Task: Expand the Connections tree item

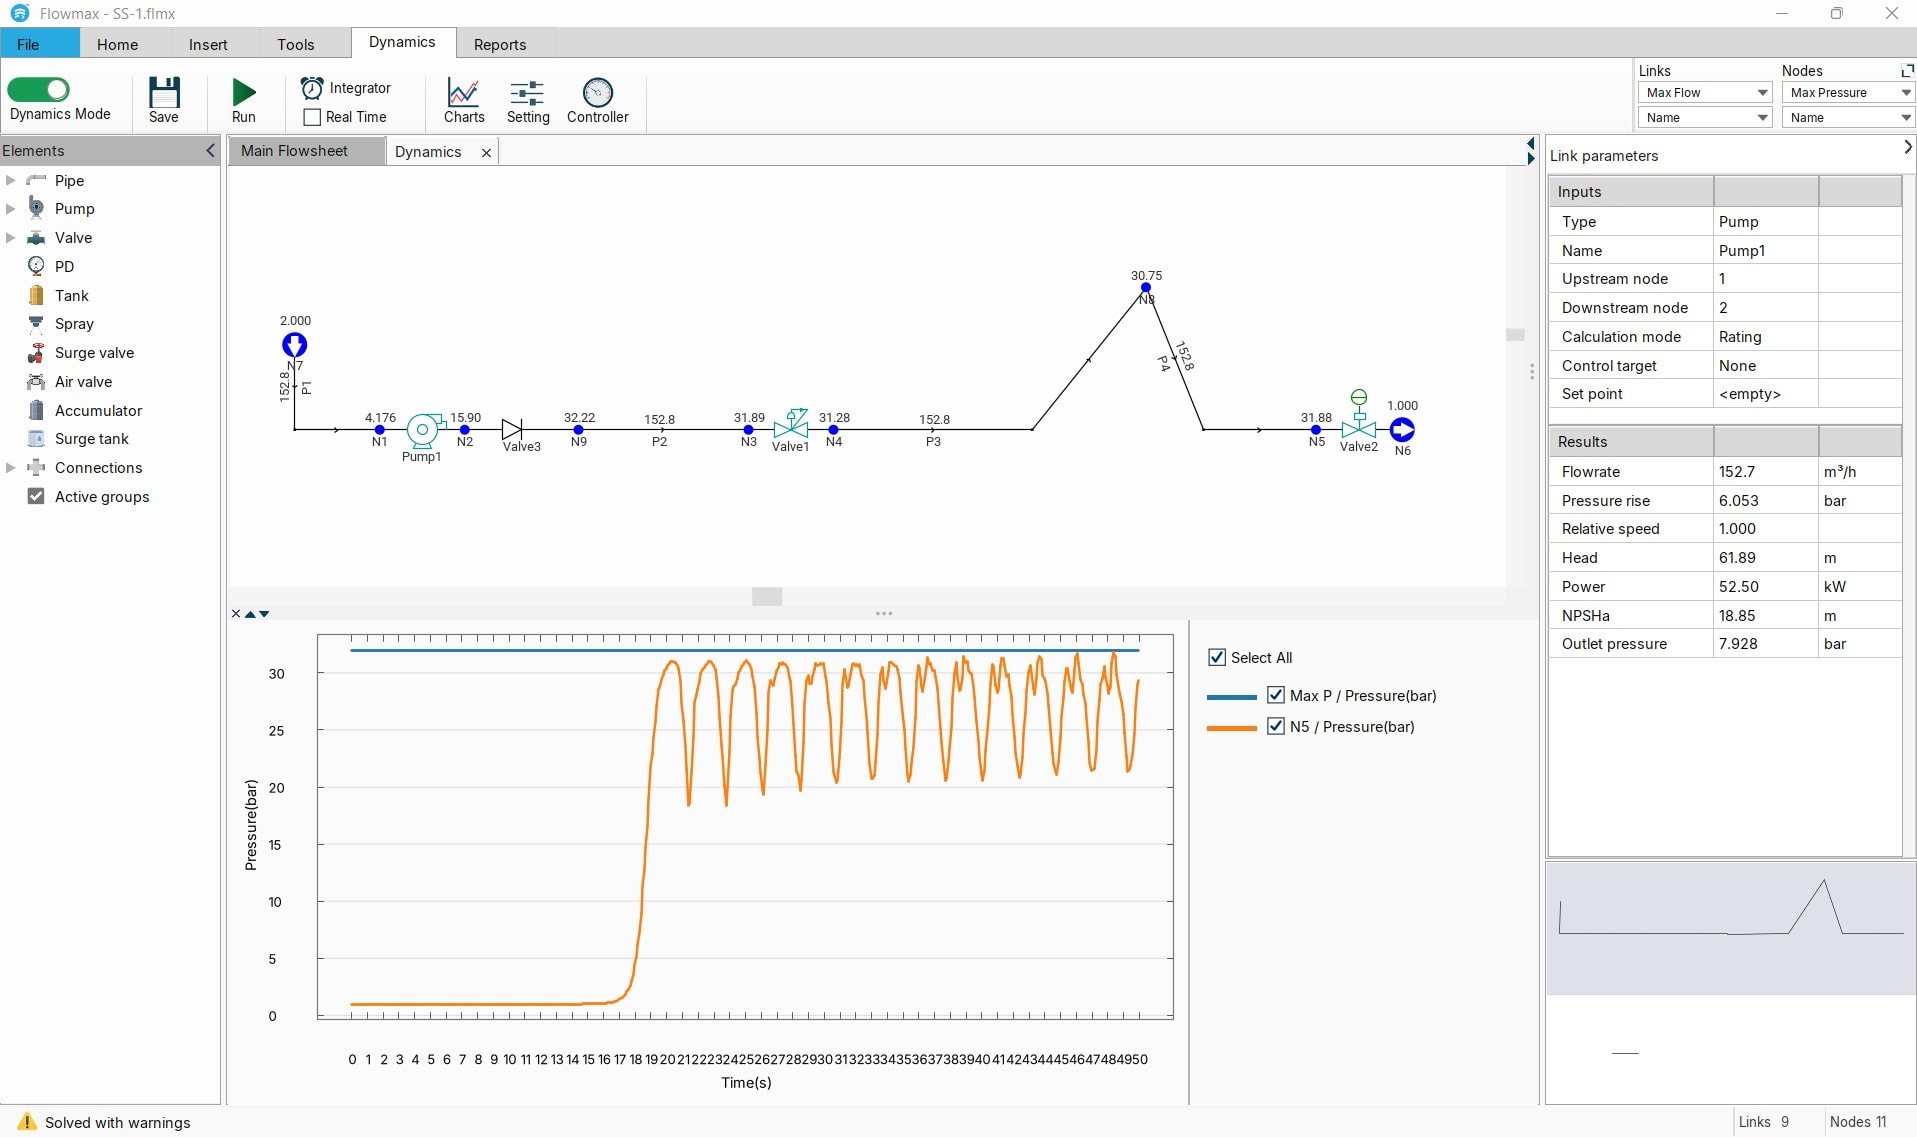Action: pos(11,467)
